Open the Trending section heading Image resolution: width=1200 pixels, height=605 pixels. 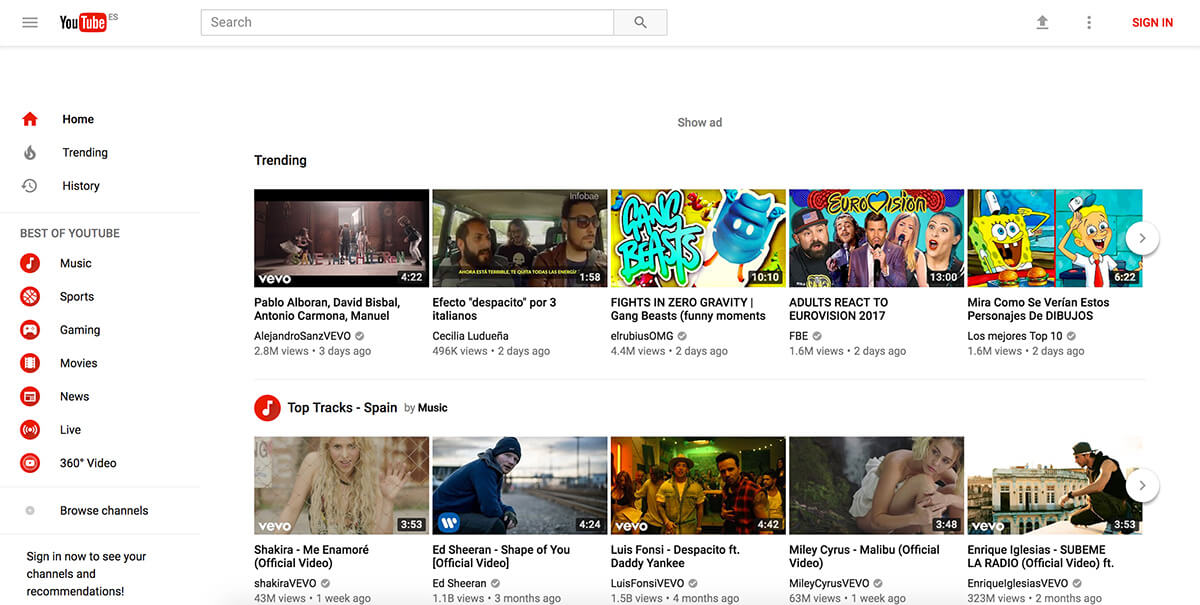point(280,160)
